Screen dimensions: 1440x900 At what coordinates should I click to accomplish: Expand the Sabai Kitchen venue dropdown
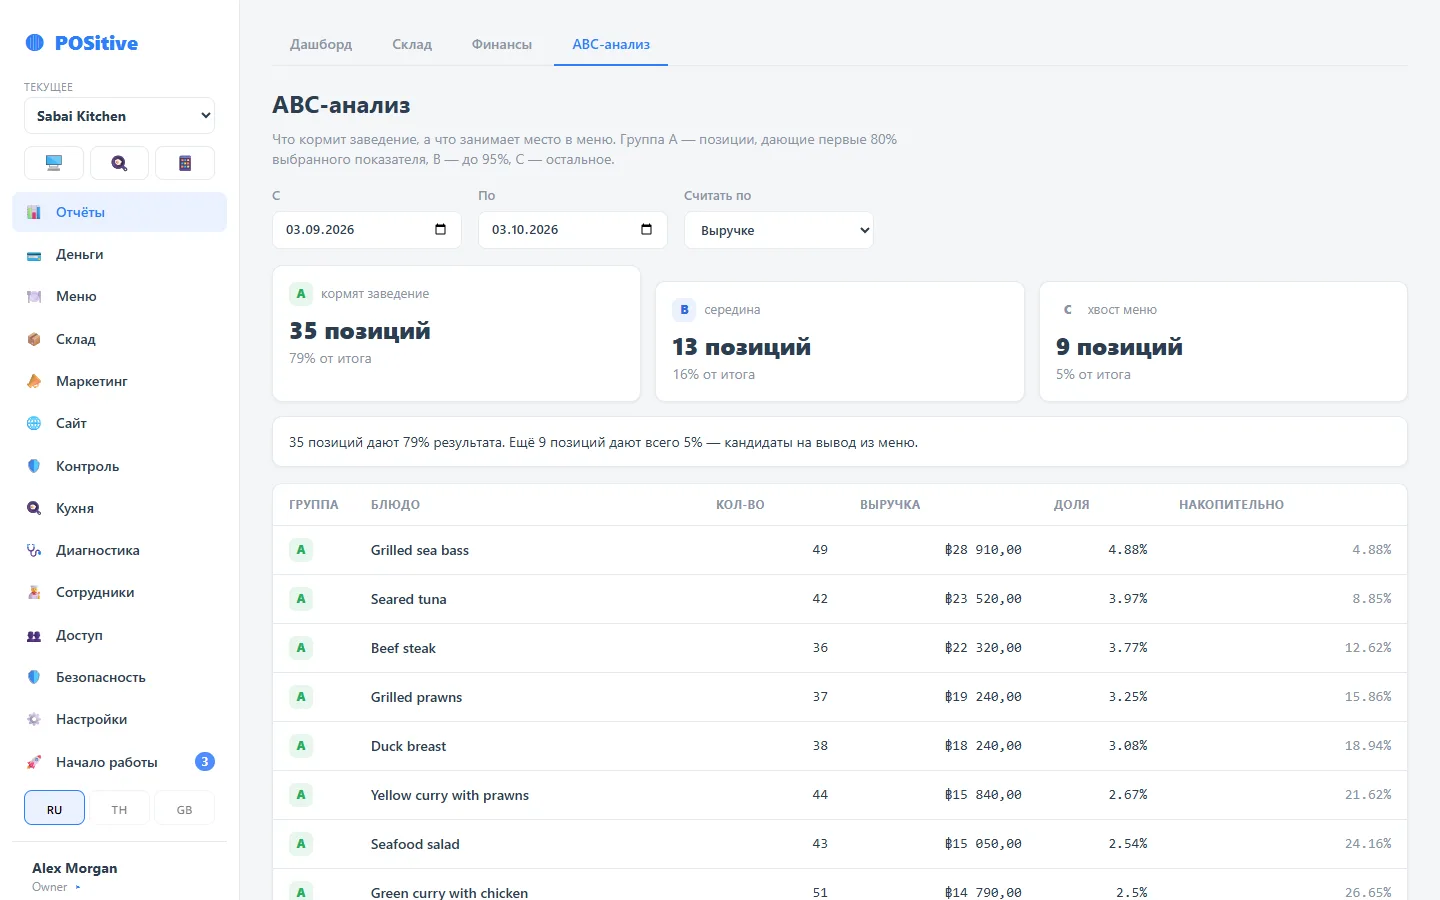119,116
